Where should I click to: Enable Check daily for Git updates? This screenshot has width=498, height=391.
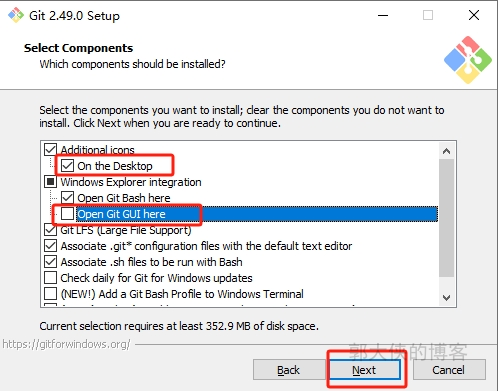point(50,278)
